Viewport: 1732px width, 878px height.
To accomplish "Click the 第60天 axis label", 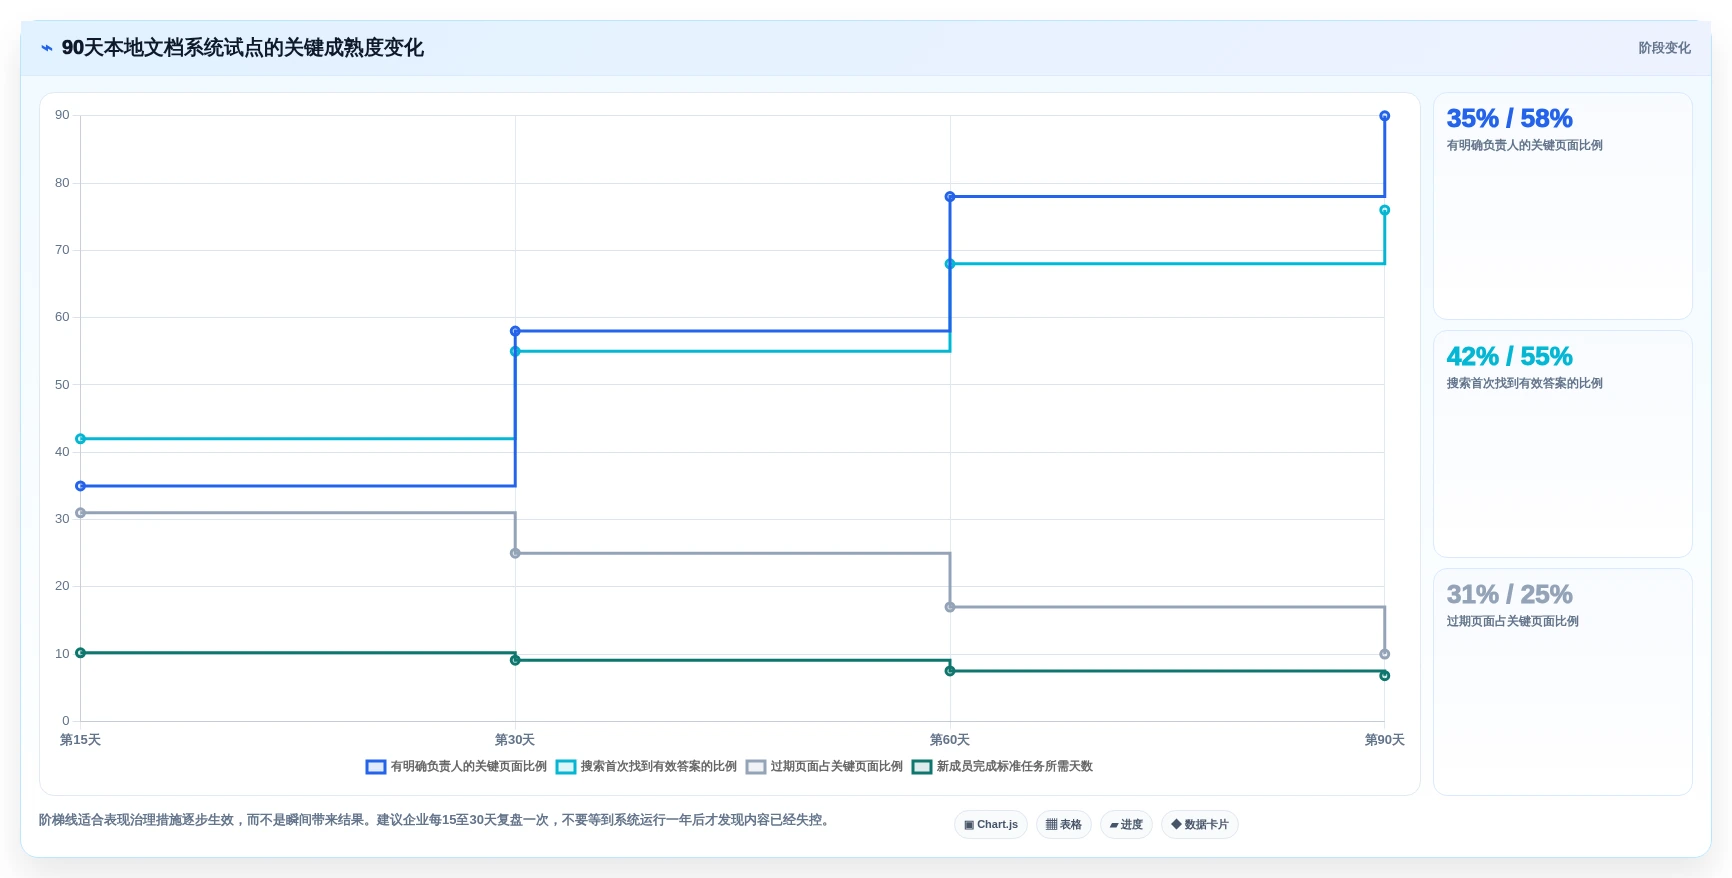I will click(950, 740).
